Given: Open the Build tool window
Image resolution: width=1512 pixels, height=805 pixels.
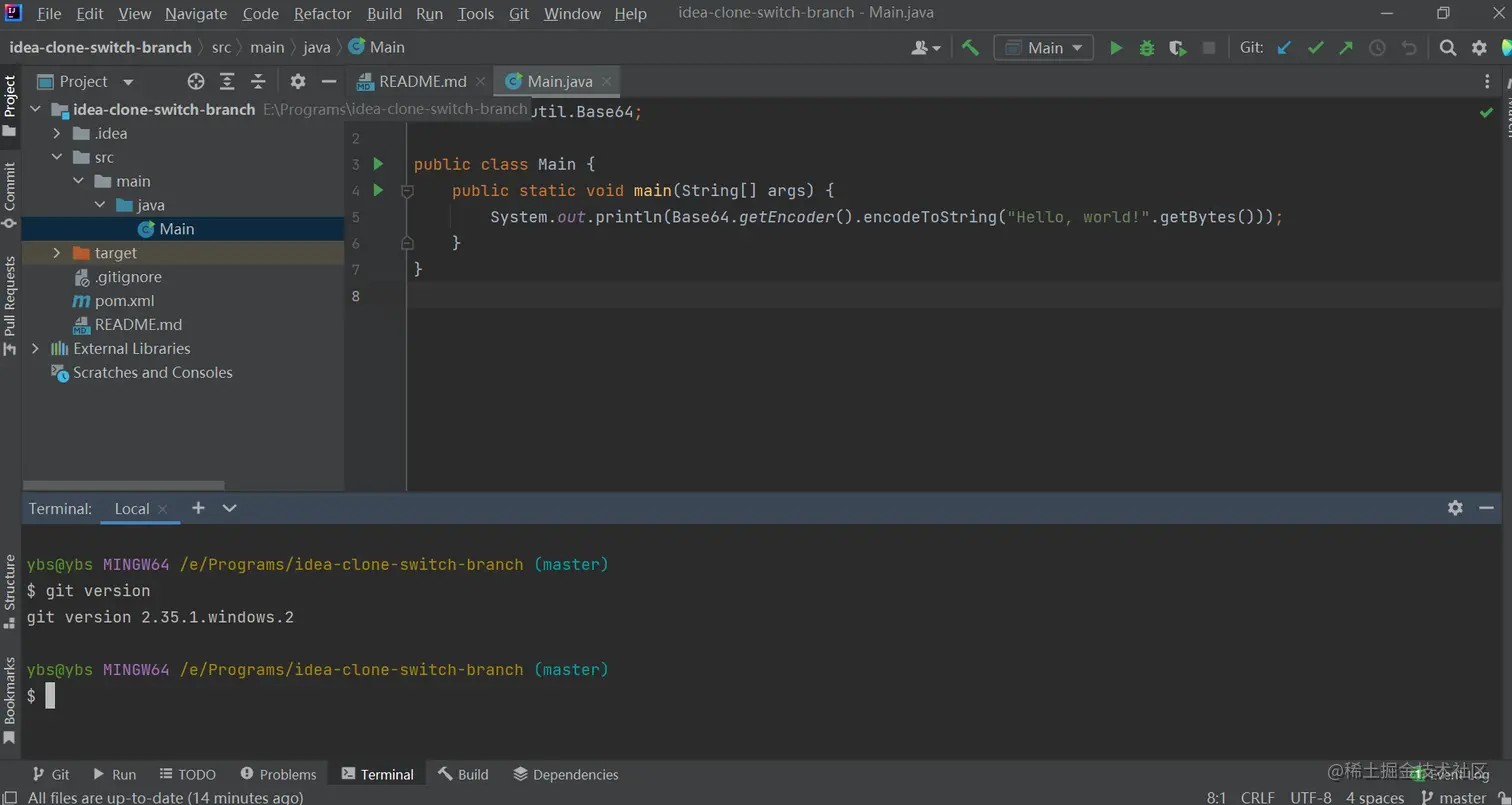Looking at the screenshot, I should [462, 774].
